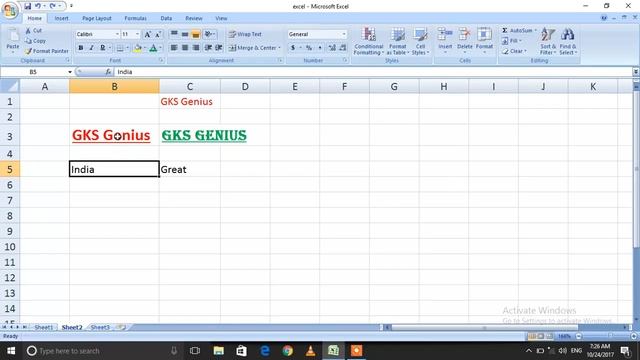Center text horizontally in cell

click(185, 48)
